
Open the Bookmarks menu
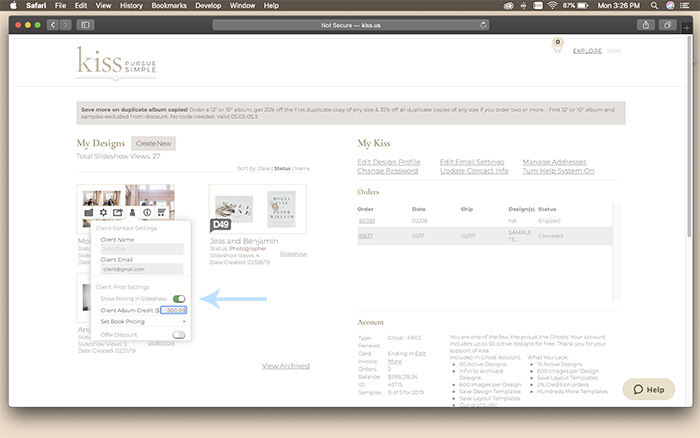click(x=169, y=6)
